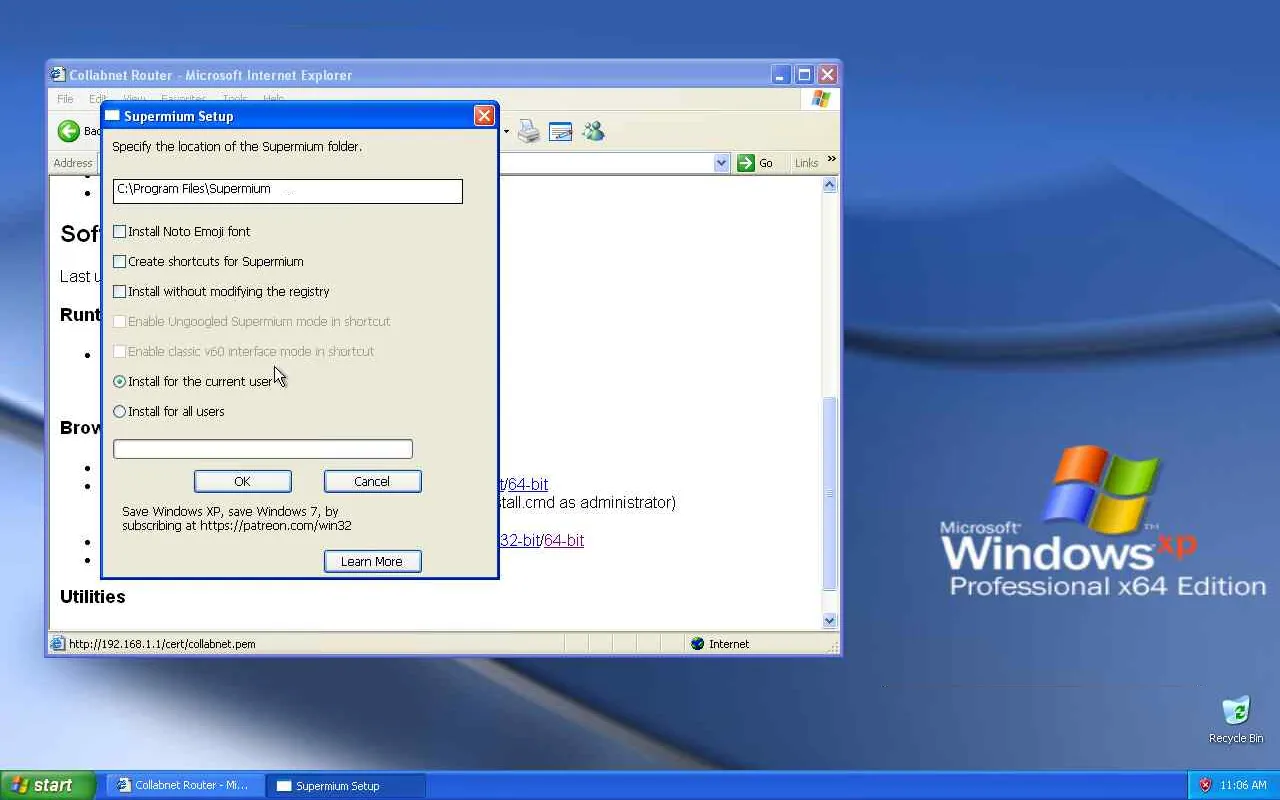The image size is (1280, 800).
Task: Click the Edit page icon in Internet Explorer toolbar
Action: pos(560,131)
